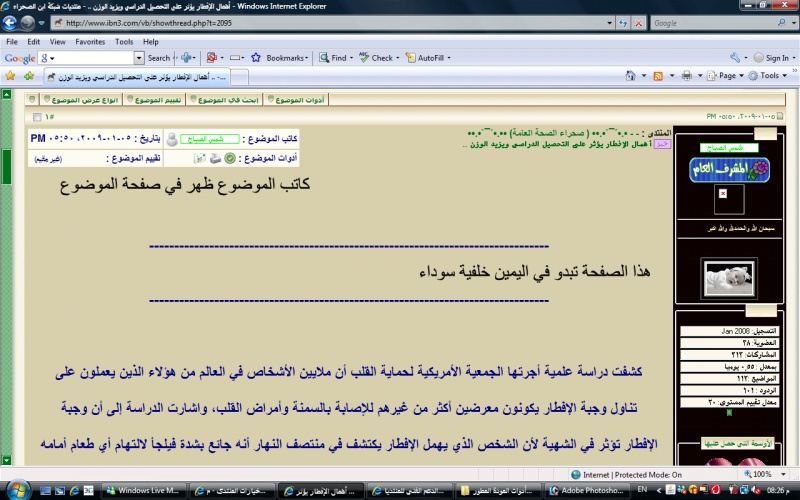This screenshot has width=800, height=500.
Task: Click the Google Toolbar Sign In link
Action: tap(771, 58)
